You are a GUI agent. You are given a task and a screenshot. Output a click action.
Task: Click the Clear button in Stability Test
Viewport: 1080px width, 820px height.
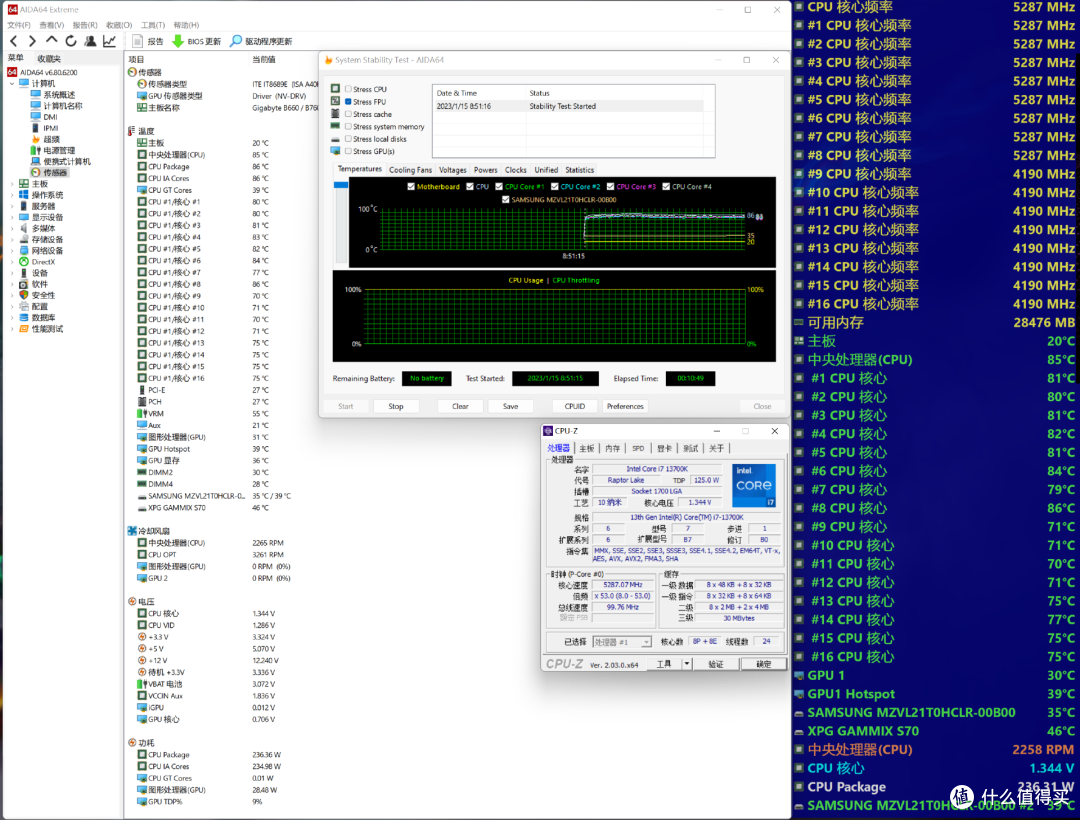click(x=460, y=406)
